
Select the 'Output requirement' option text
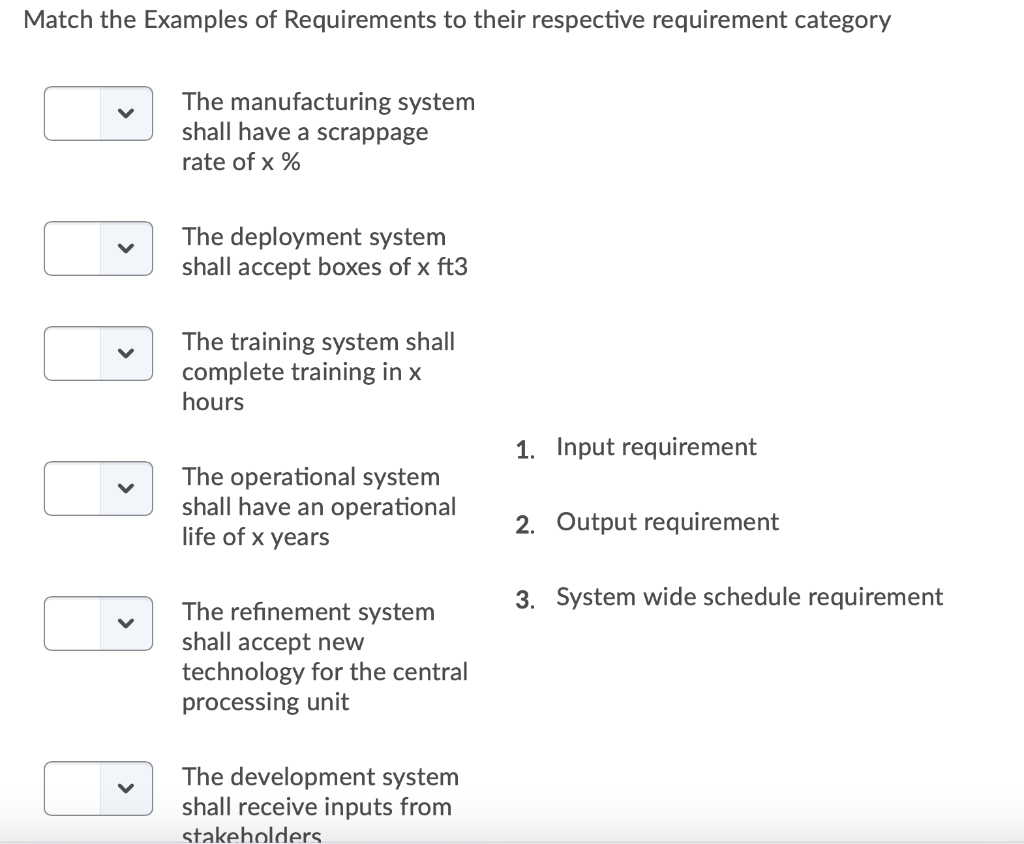[x=667, y=521]
